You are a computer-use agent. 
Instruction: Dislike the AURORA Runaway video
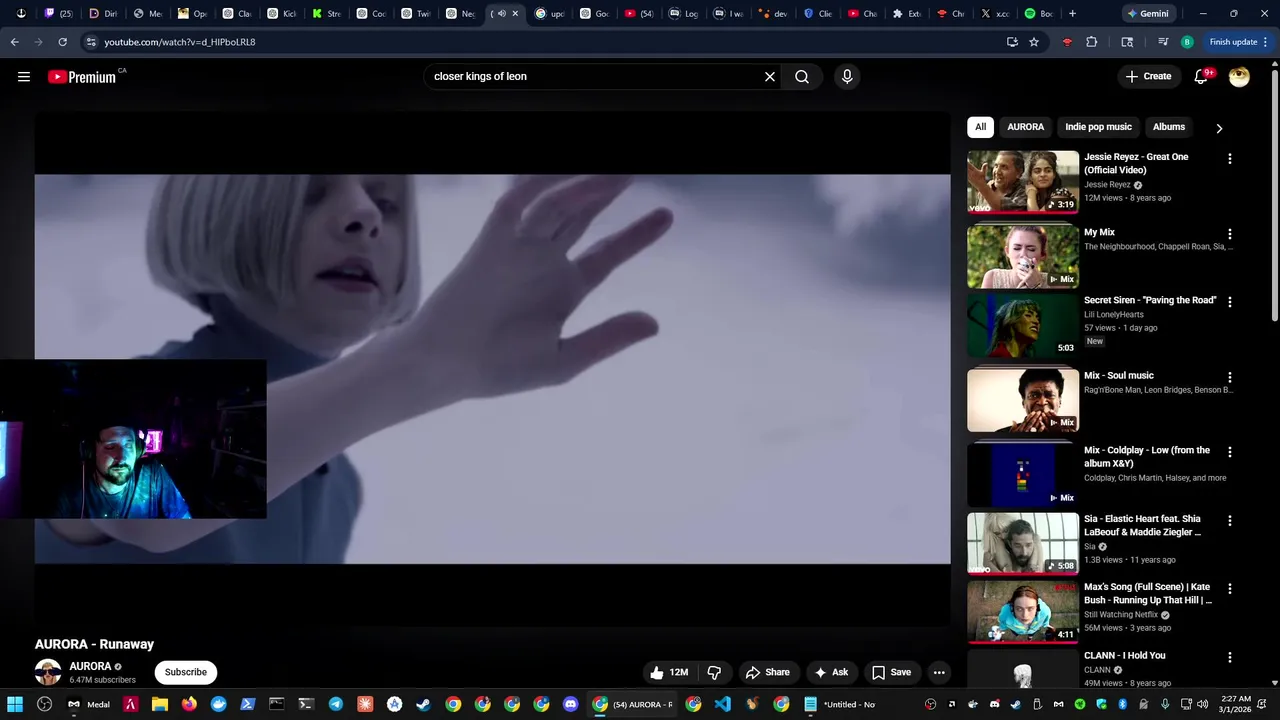coord(714,673)
